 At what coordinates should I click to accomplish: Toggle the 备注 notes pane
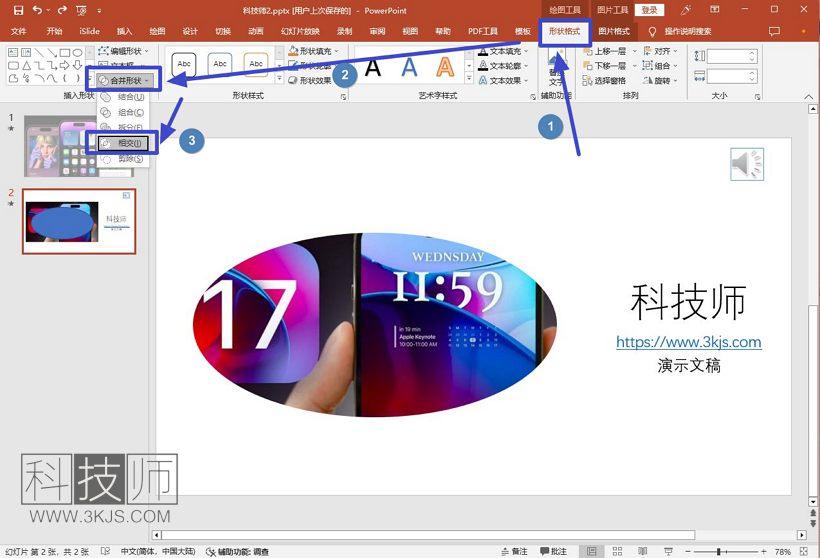[515, 551]
